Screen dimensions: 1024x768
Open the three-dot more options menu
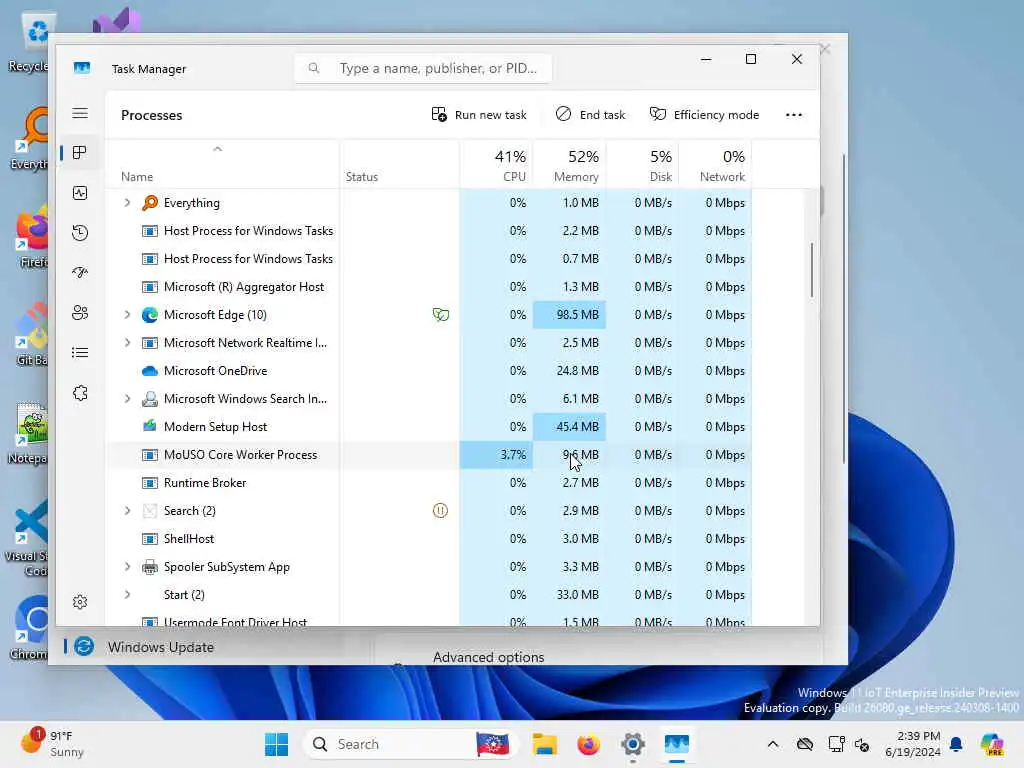(x=793, y=115)
